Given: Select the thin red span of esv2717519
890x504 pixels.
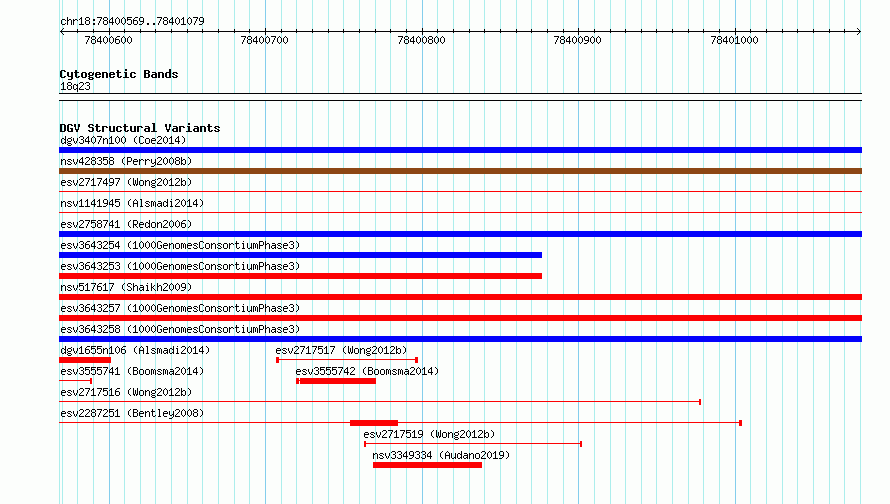Looking at the screenshot, I should point(473,444).
